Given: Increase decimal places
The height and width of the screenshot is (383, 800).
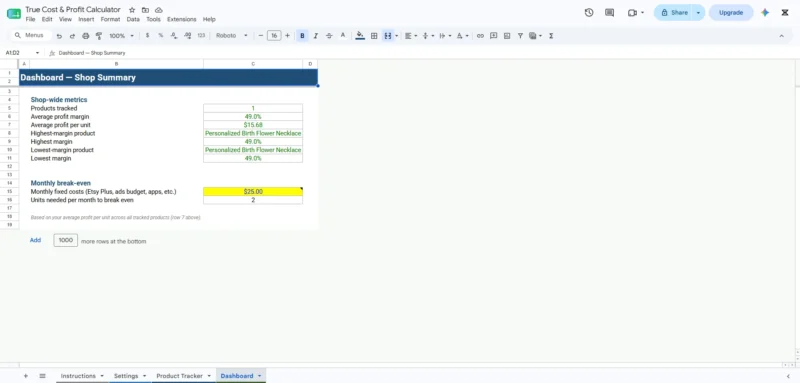Looking at the screenshot, I should [187, 36].
